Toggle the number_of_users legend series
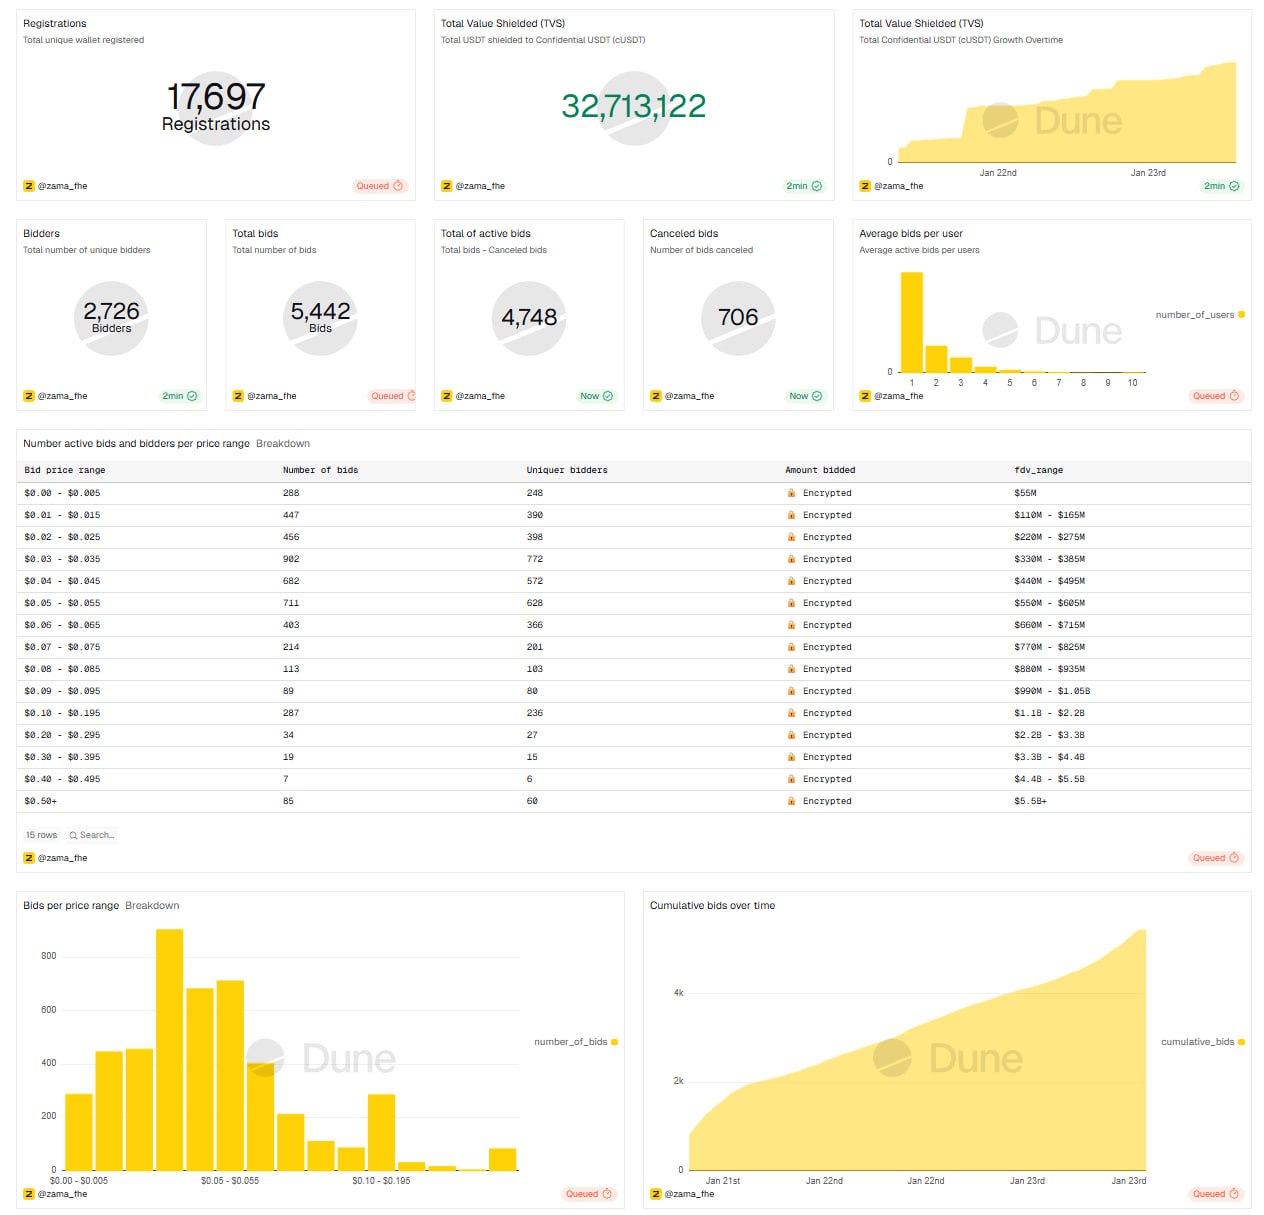This screenshot has width=1264, height=1215. click(x=1199, y=315)
